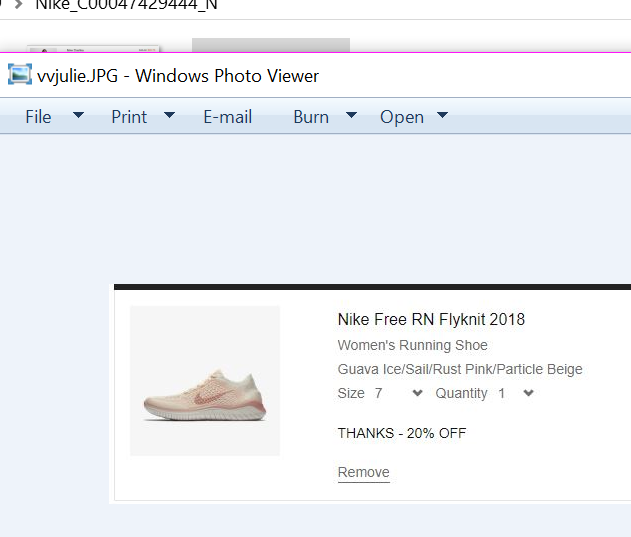
Task: Click the Open menu item
Action: coord(402,118)
